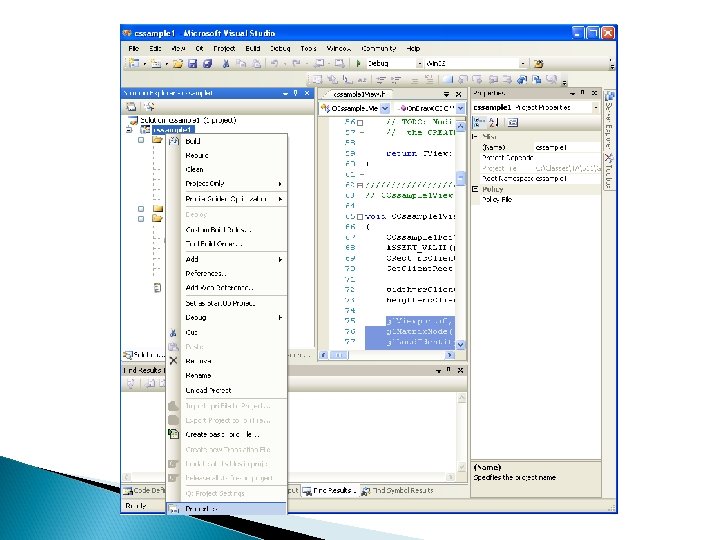Click the green Start Debugging arrow

[x=358, y=63]
